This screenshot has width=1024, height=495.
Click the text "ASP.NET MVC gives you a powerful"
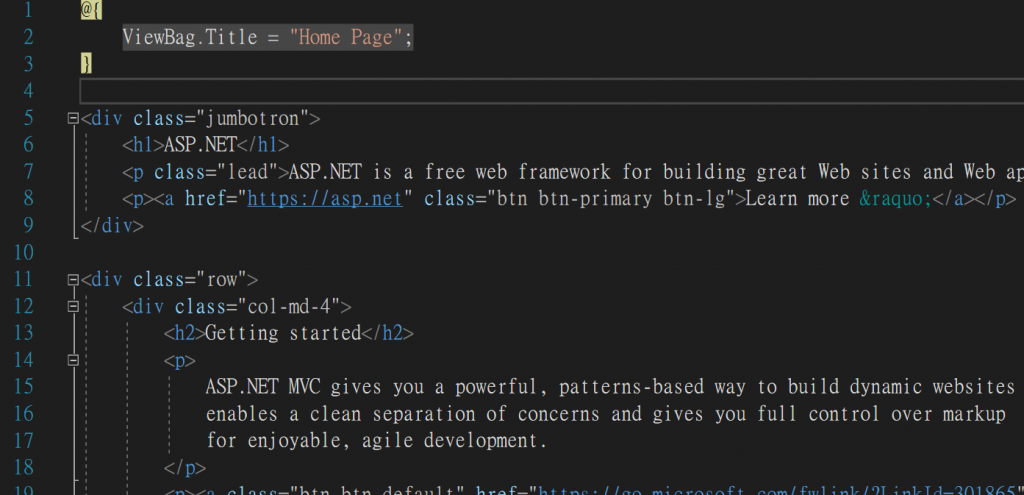[x=376, y=387]
